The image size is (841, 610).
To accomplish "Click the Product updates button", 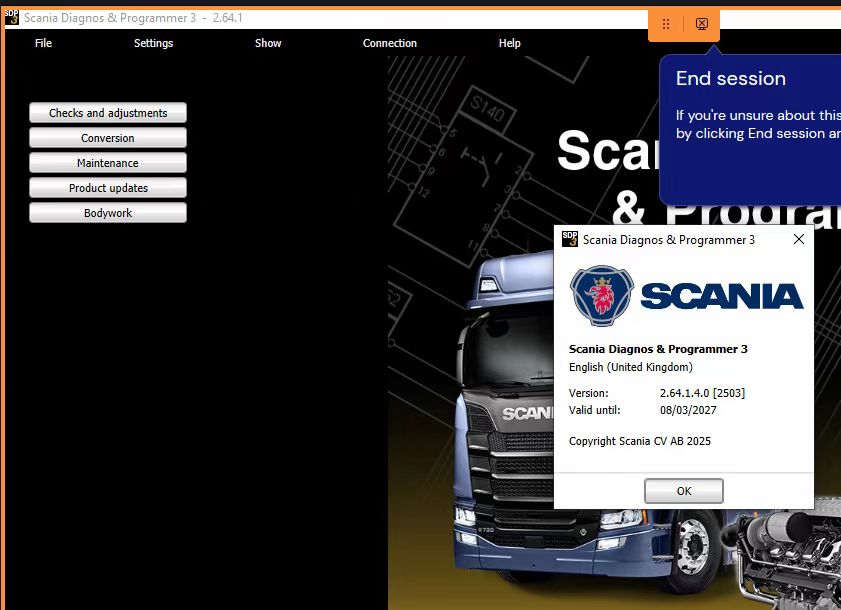I will point(108,188).
